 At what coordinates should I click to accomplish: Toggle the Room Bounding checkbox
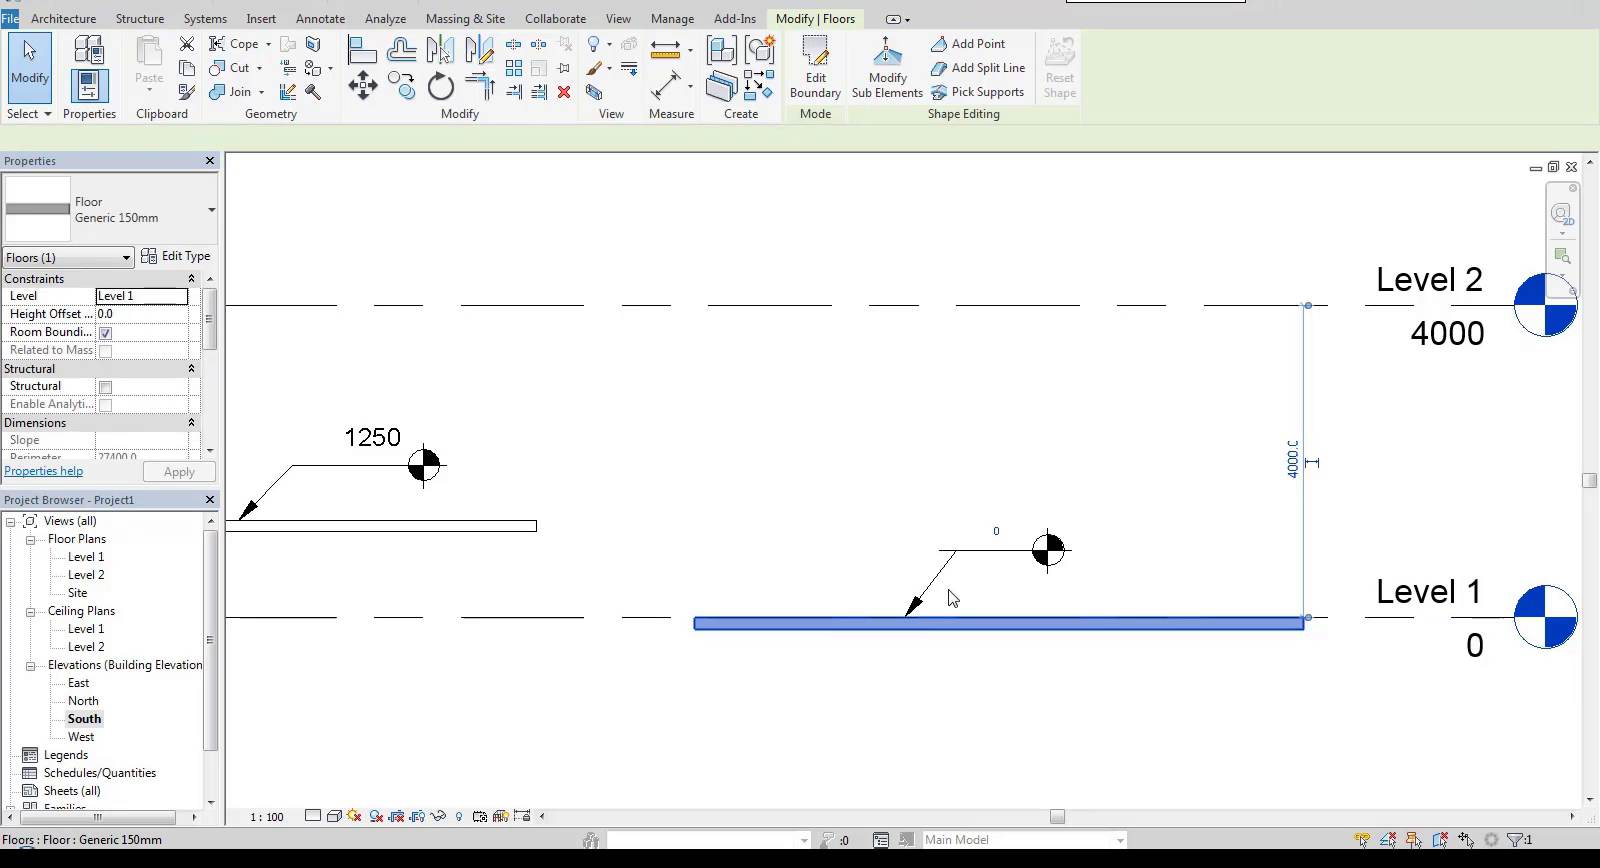[x=105, y=333]
